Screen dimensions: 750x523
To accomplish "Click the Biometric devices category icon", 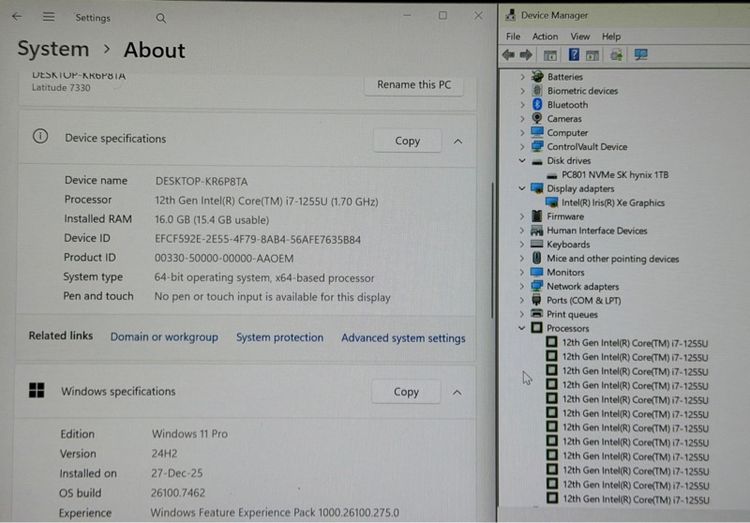I will pos(537,90).
